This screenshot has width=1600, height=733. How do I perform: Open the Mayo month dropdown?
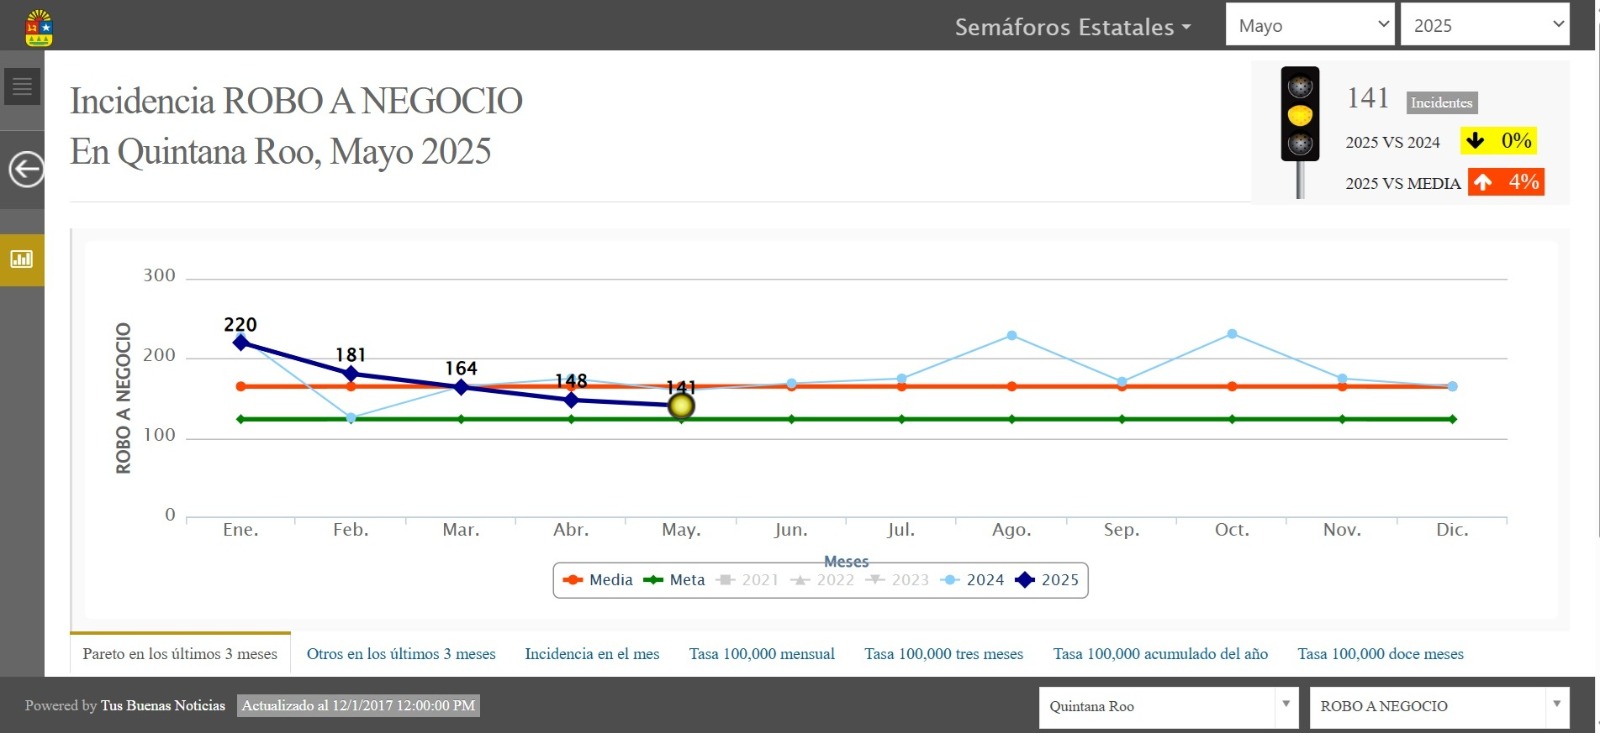(x=1310, y=25)
